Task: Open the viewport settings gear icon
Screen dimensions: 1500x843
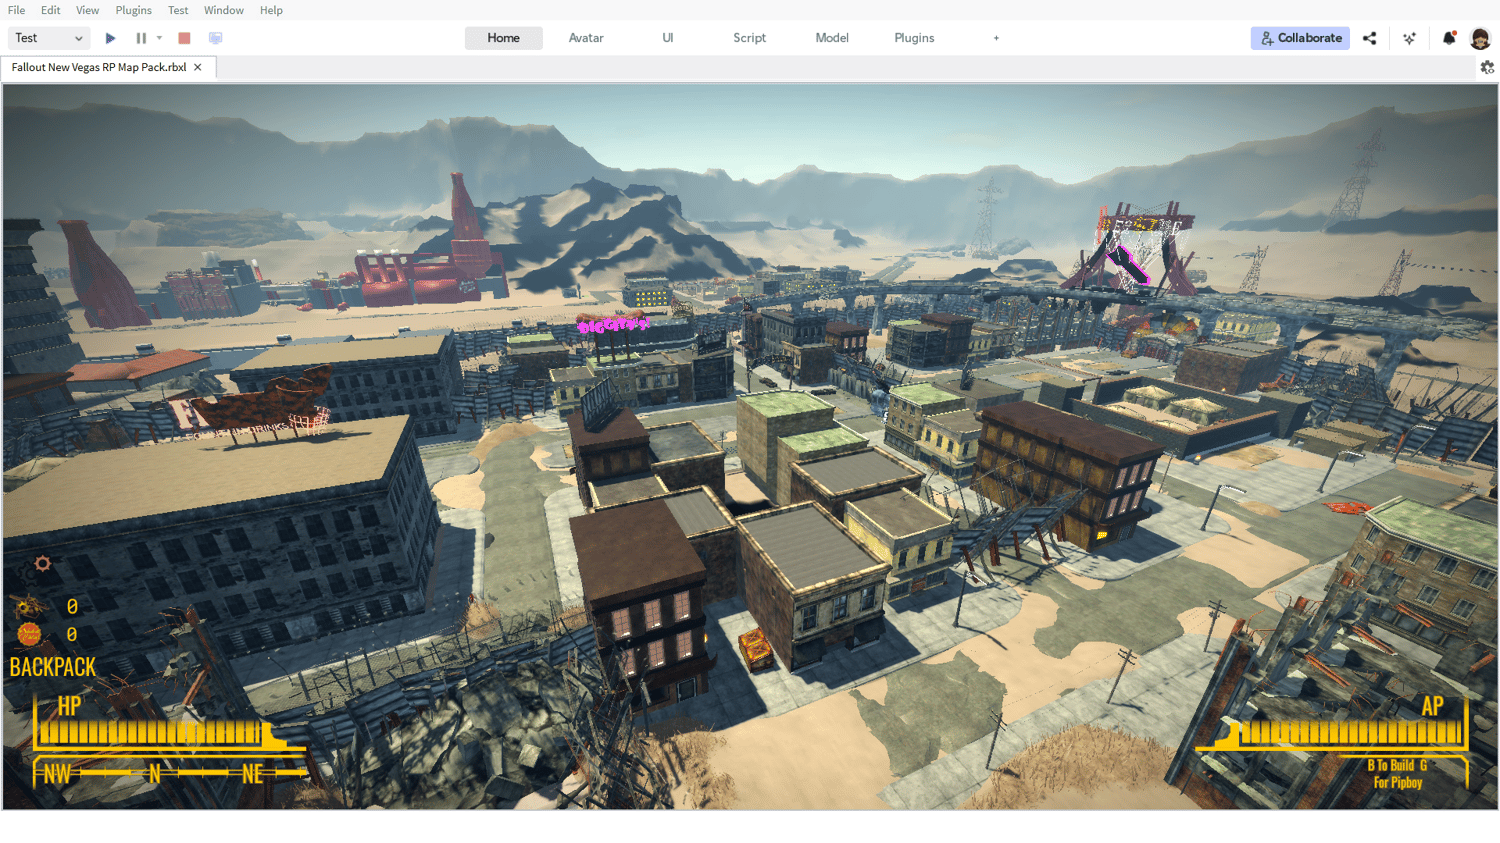Action: pos(1487,67)
